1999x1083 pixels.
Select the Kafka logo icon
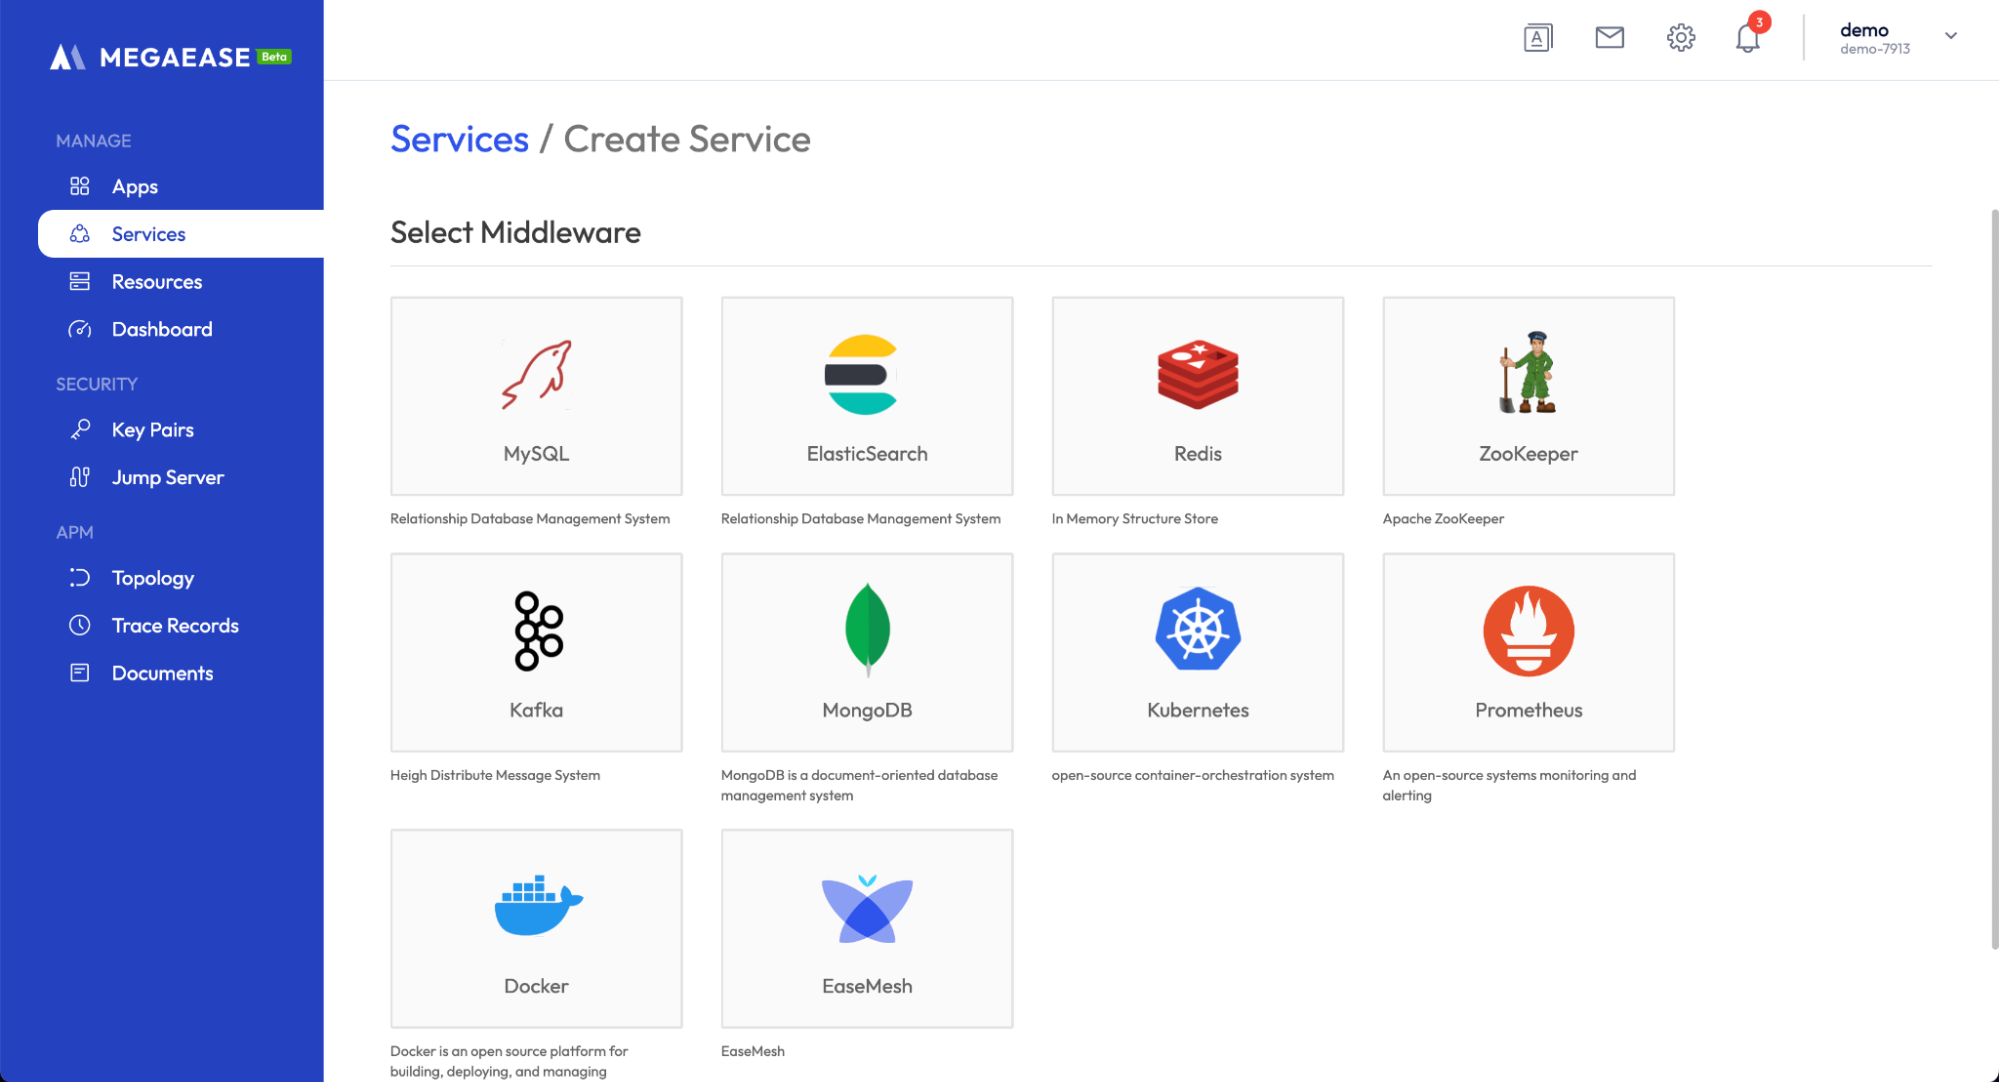[538, 630]
